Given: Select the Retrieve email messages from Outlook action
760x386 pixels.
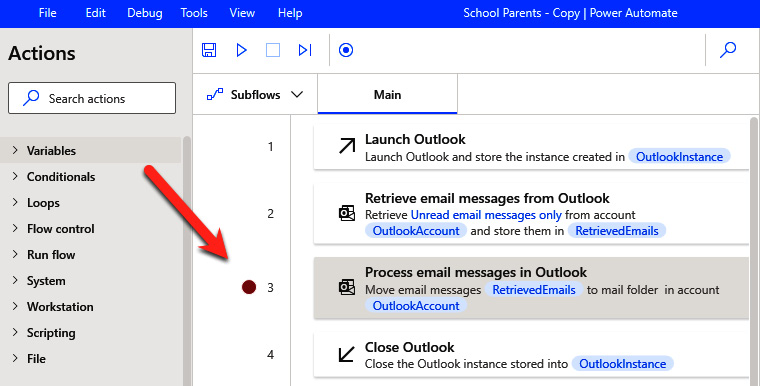Looking at the screenshot, I should click(x=531, y=213).
